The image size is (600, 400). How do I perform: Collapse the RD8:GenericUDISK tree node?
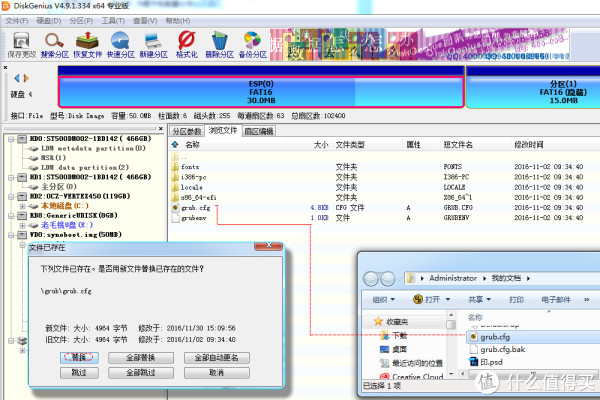11,216
